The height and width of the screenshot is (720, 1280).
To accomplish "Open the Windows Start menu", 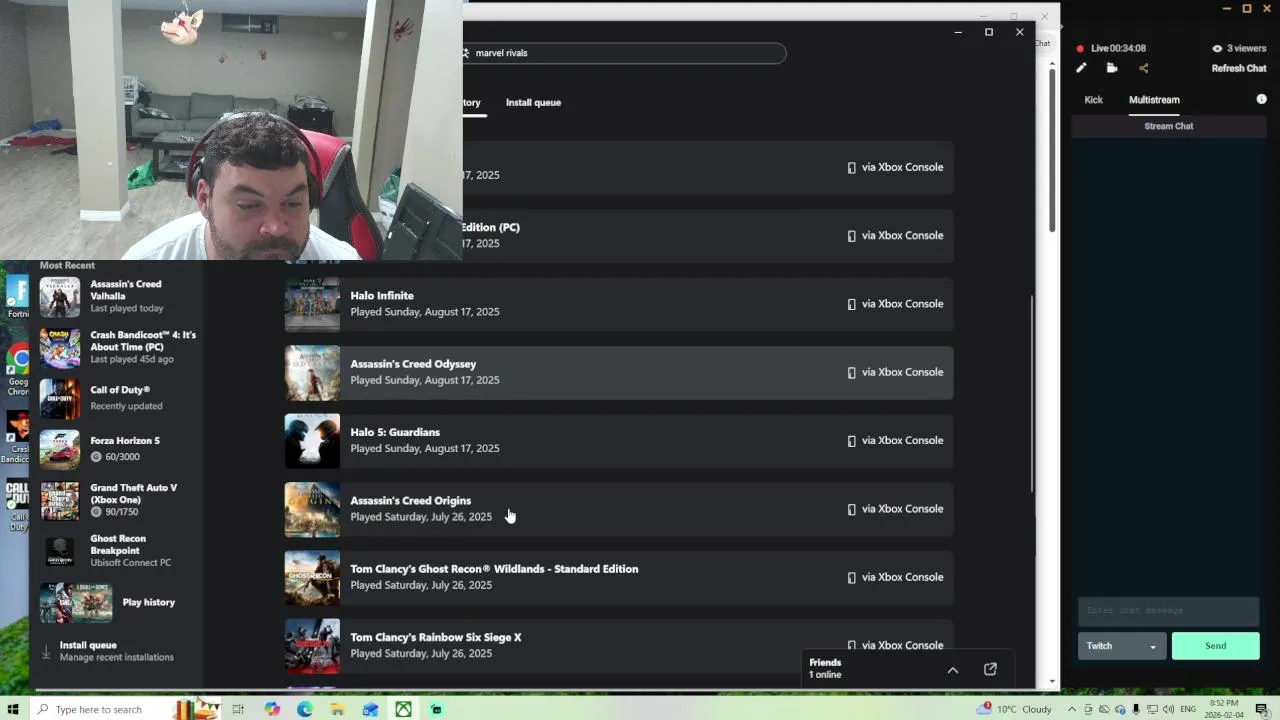I will coord(14,709).
